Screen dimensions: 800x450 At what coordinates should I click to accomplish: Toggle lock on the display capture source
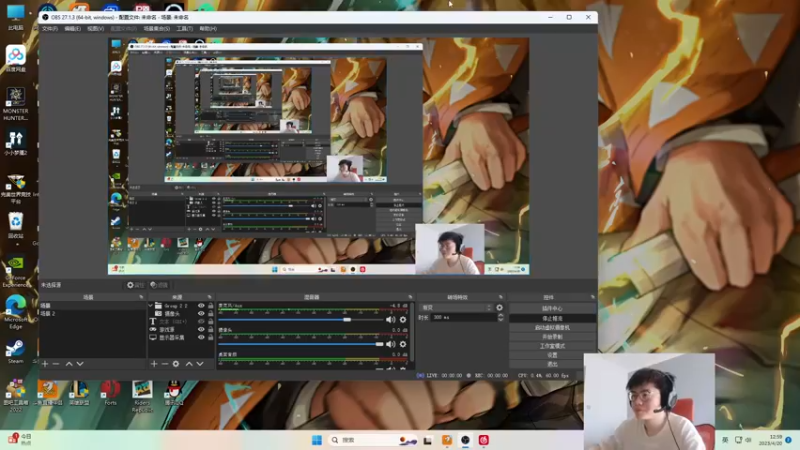pos(210,337)
